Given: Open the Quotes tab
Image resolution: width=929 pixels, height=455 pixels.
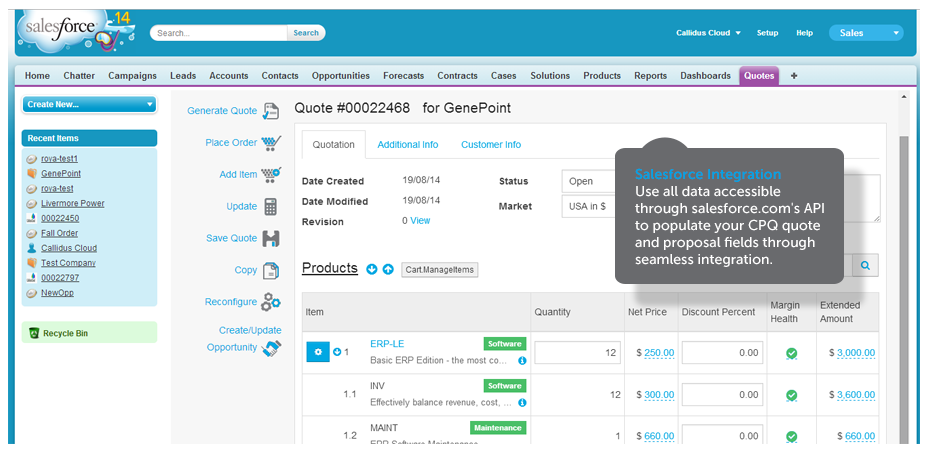Looking at the screenshot, I should 759,76.
